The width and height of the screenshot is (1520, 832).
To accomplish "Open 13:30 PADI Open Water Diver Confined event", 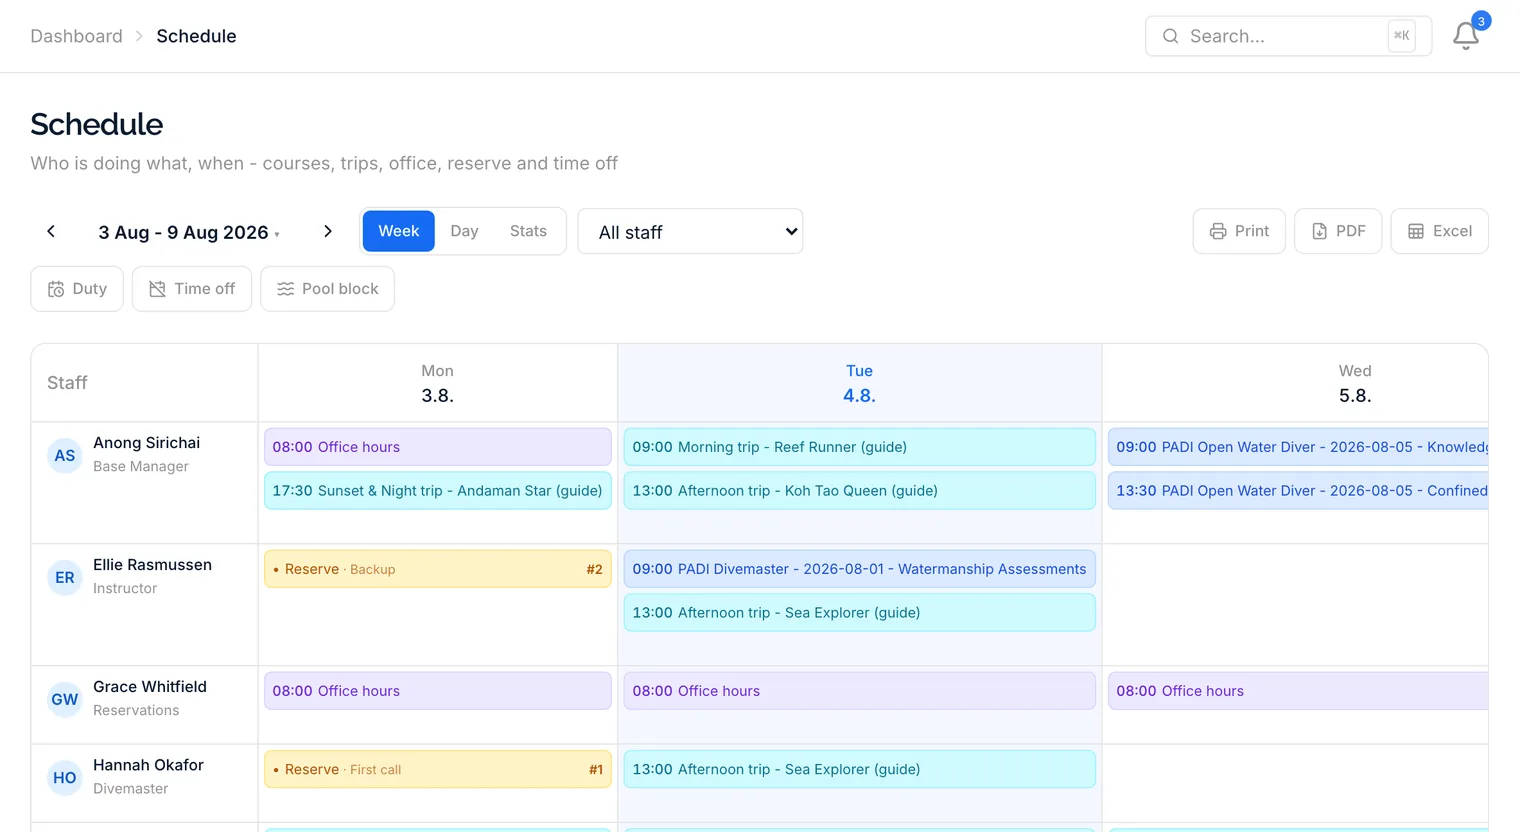I will point(1298,491).
